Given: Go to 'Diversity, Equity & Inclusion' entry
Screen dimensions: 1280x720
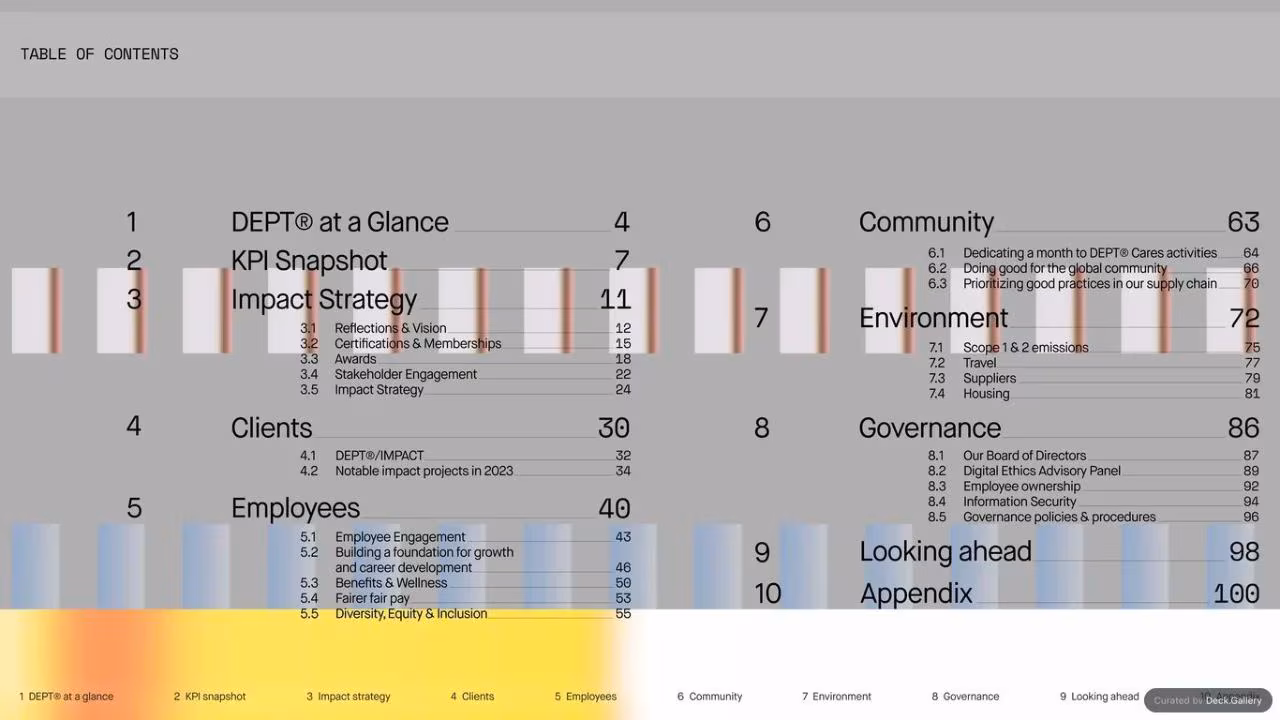Looking at the screenshot, I should (411, 614).
